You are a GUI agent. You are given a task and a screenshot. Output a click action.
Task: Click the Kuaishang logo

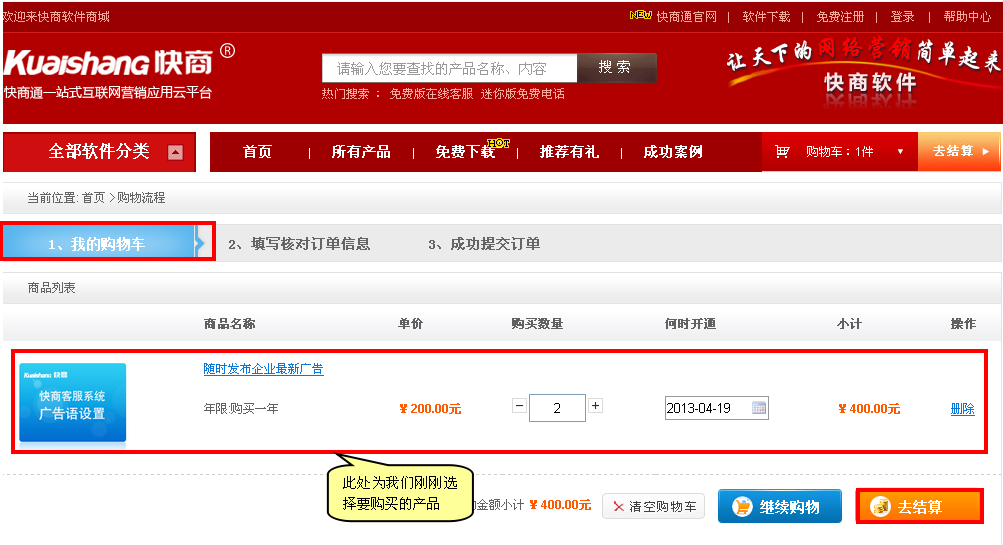(108, 63)
